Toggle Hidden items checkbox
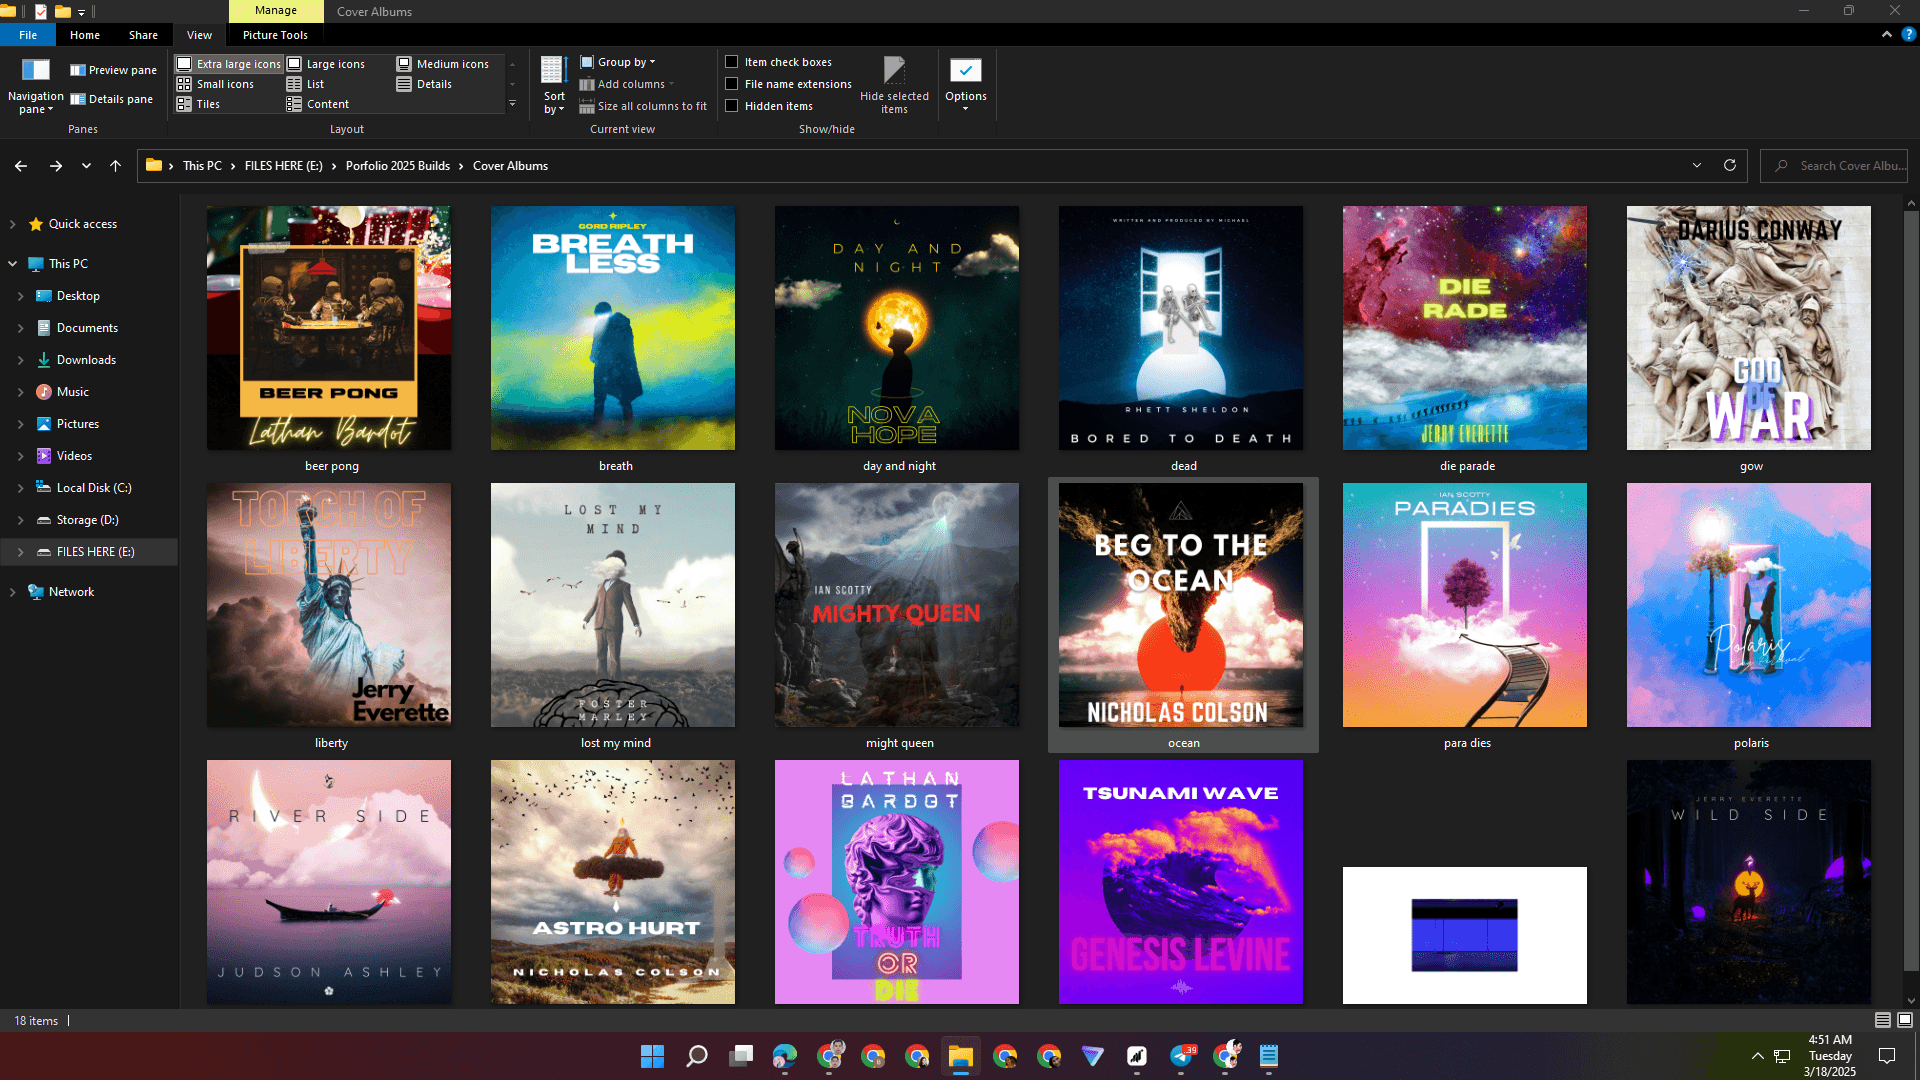This screenshot has width=1920, height=1080. [x=732, y=106]
